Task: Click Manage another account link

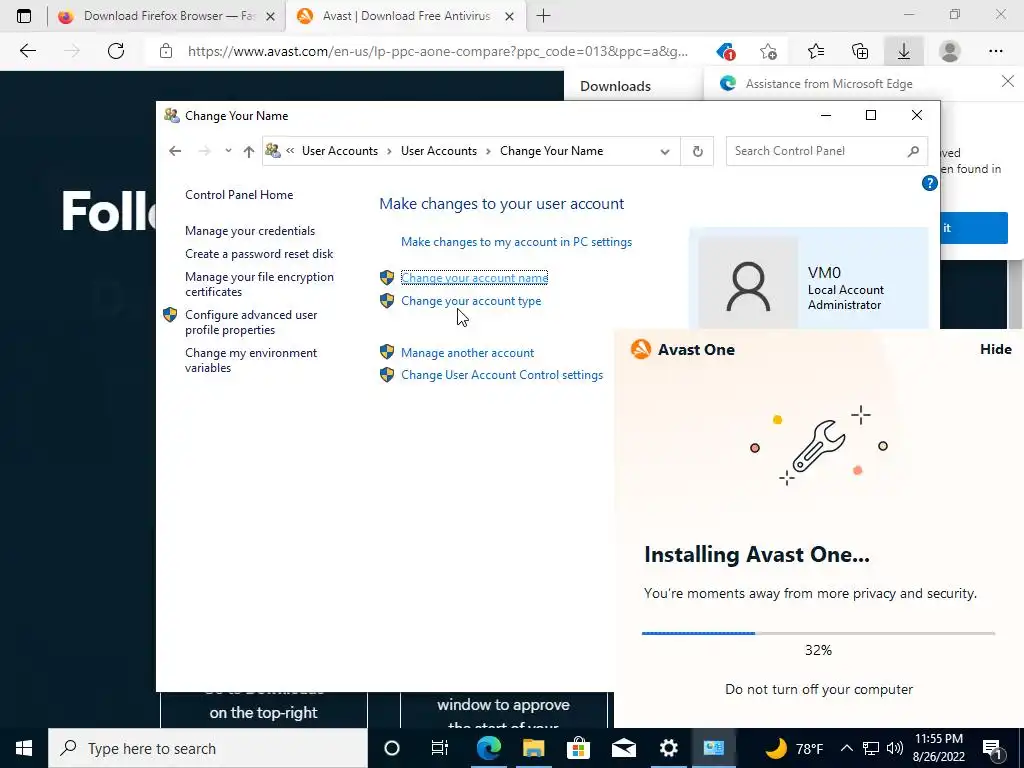Action: 468,353
